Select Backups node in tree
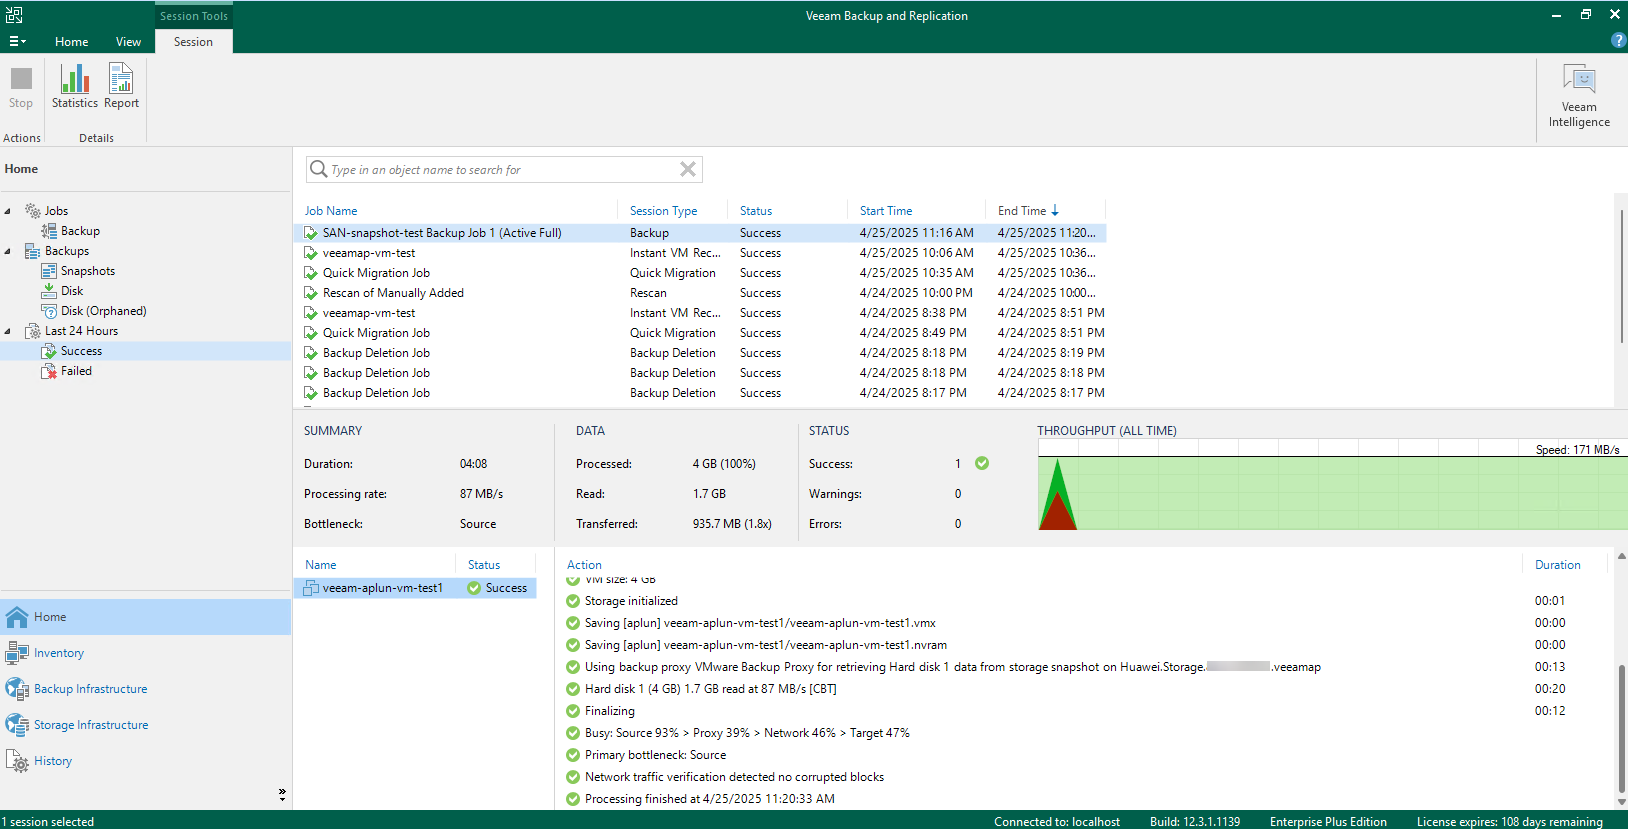This screenshot has height=829, width=1628. [67, 251]
